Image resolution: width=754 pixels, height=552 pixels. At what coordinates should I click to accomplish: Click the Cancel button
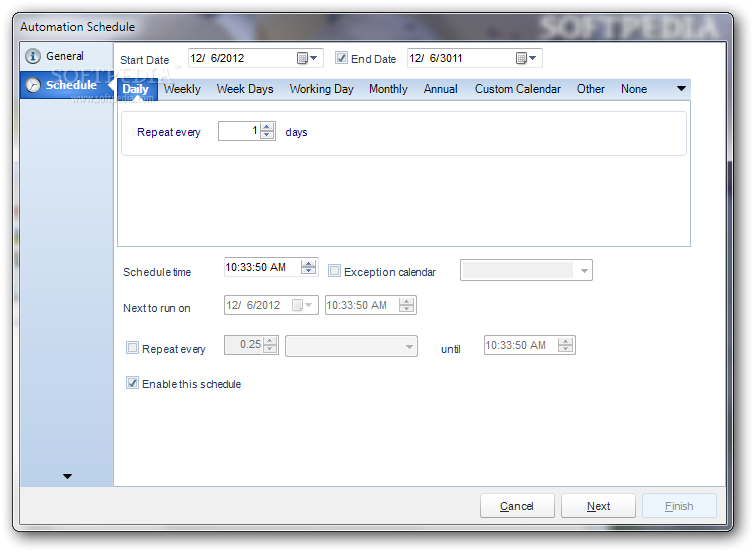pos(517,506)
